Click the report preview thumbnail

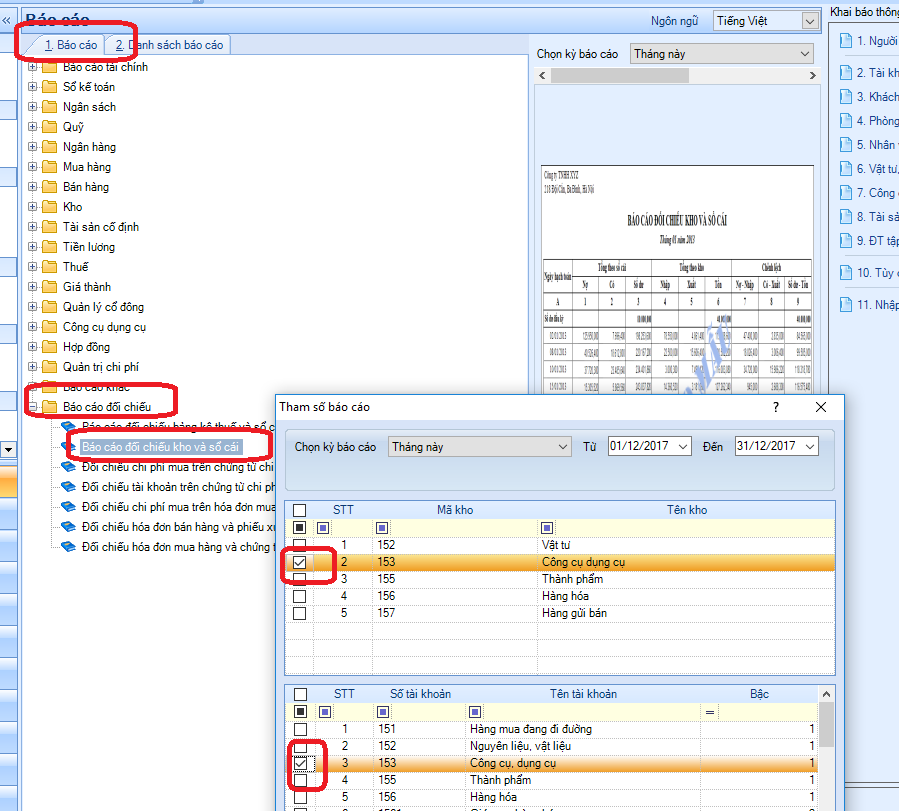pos(677,279)
